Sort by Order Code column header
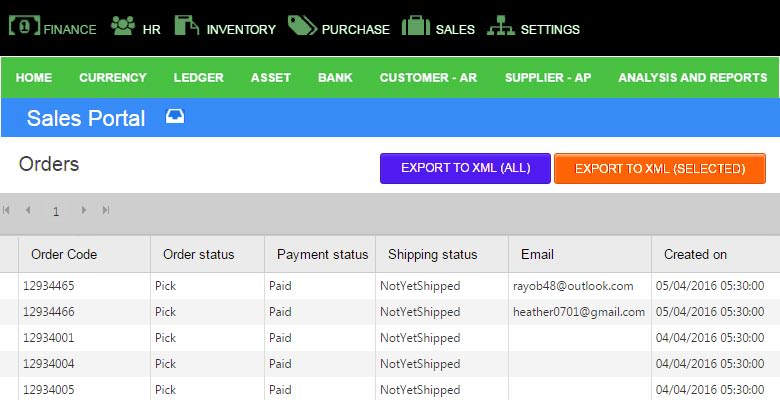 point(64,254)
